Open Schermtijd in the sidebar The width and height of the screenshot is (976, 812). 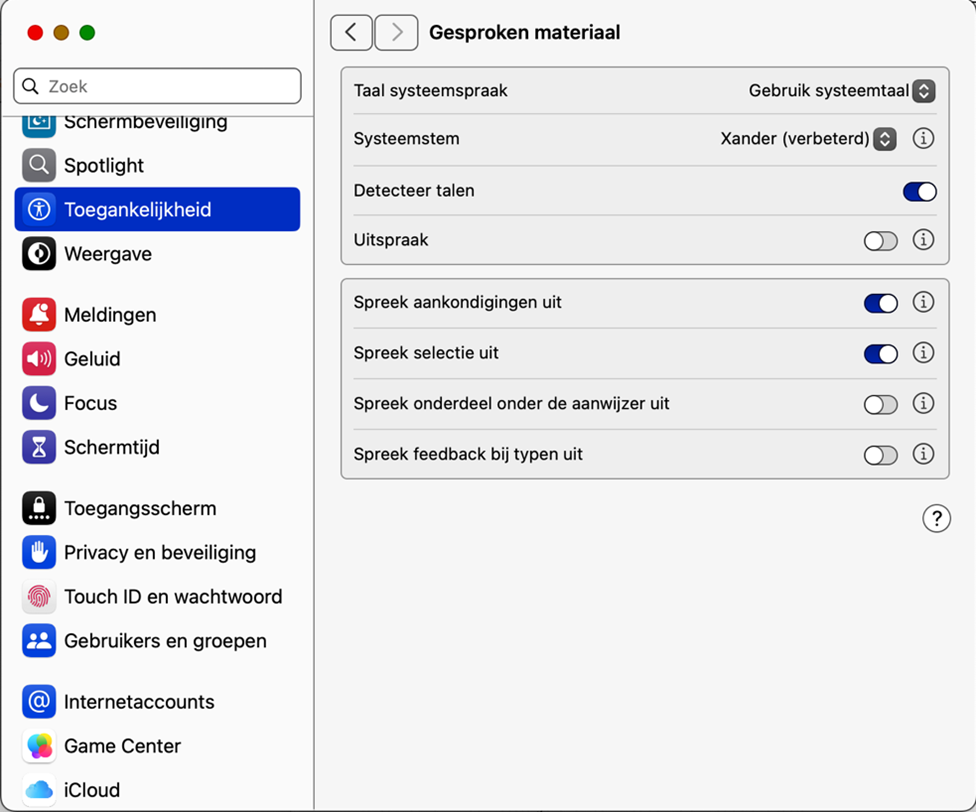point(157,447)
